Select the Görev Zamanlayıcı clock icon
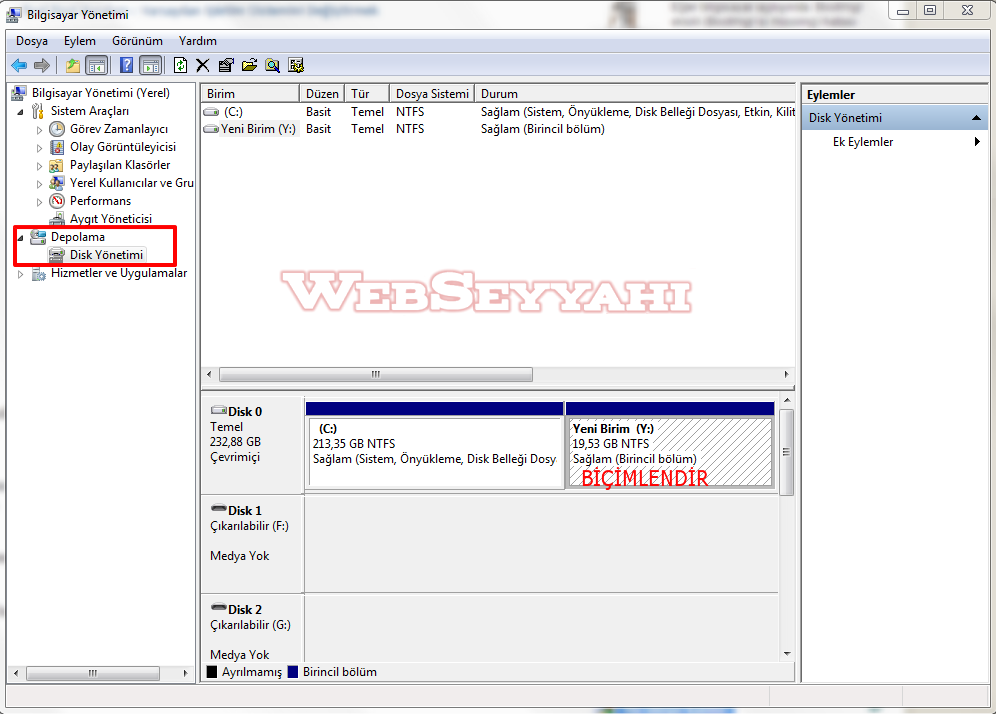The image size is (996, 714). (57, 129)
